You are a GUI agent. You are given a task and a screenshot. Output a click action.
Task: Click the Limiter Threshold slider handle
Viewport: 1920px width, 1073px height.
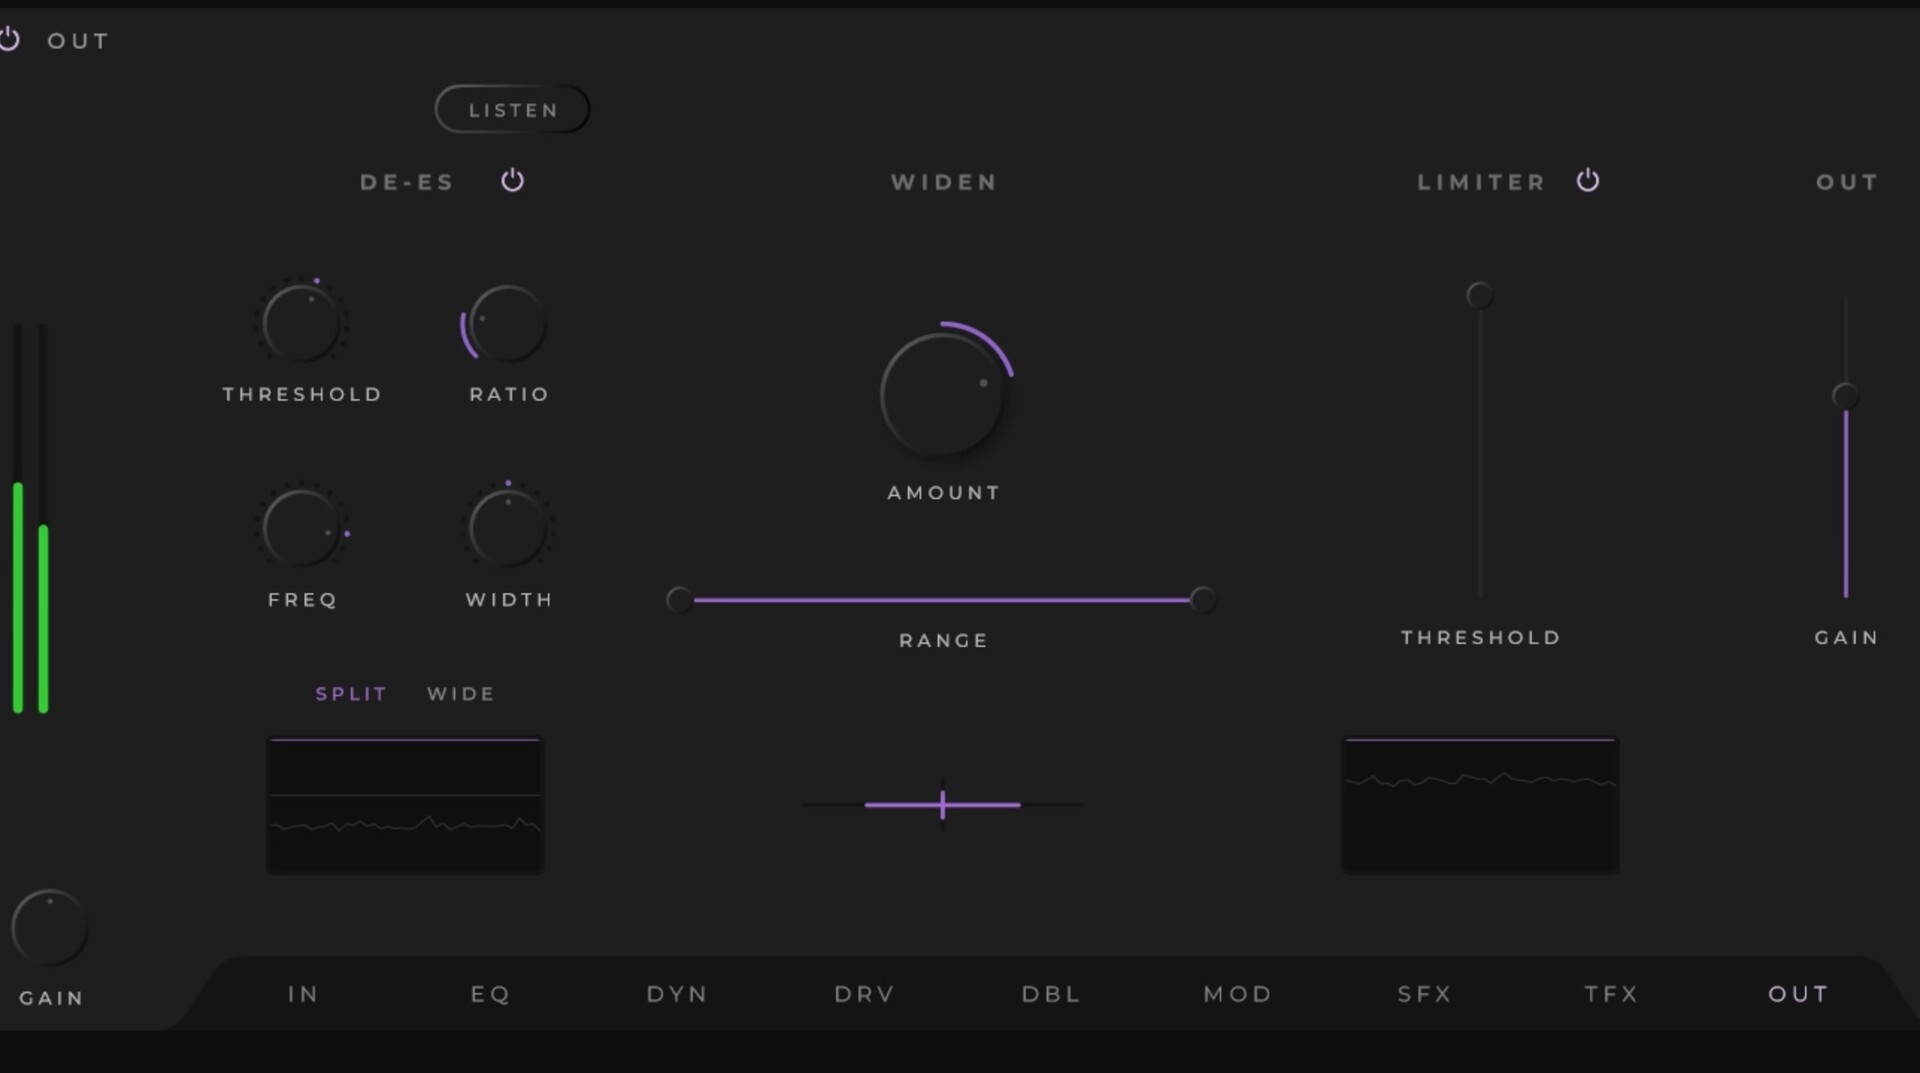pyautogui.click(x=1480, y=295)
